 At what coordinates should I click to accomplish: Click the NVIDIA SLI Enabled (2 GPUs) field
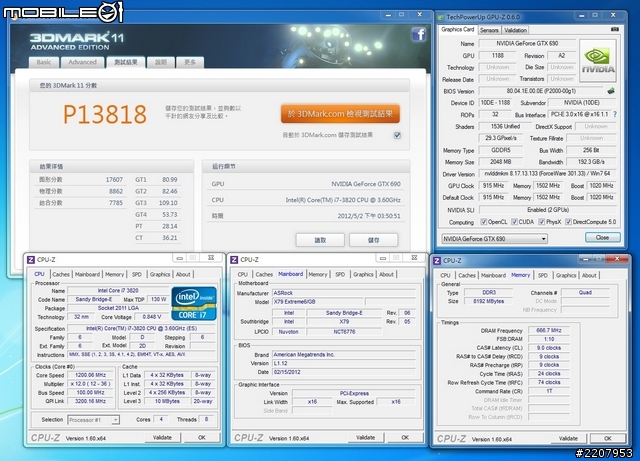(547, 209)
